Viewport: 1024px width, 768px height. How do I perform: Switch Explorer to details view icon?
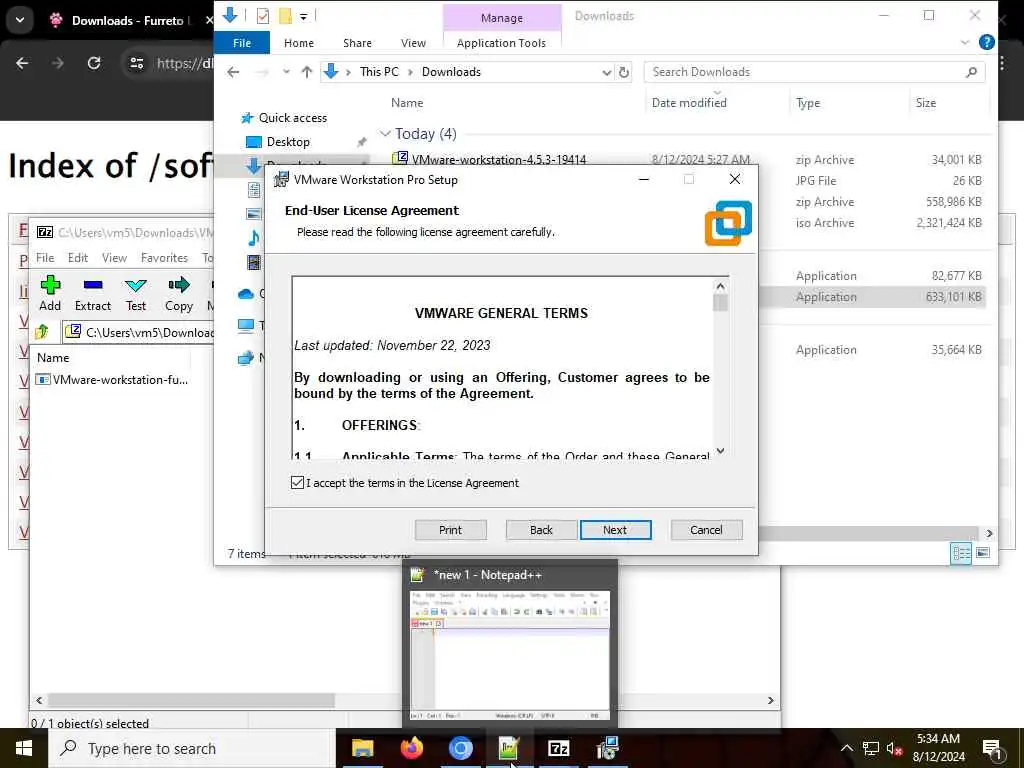click(961, 553)
